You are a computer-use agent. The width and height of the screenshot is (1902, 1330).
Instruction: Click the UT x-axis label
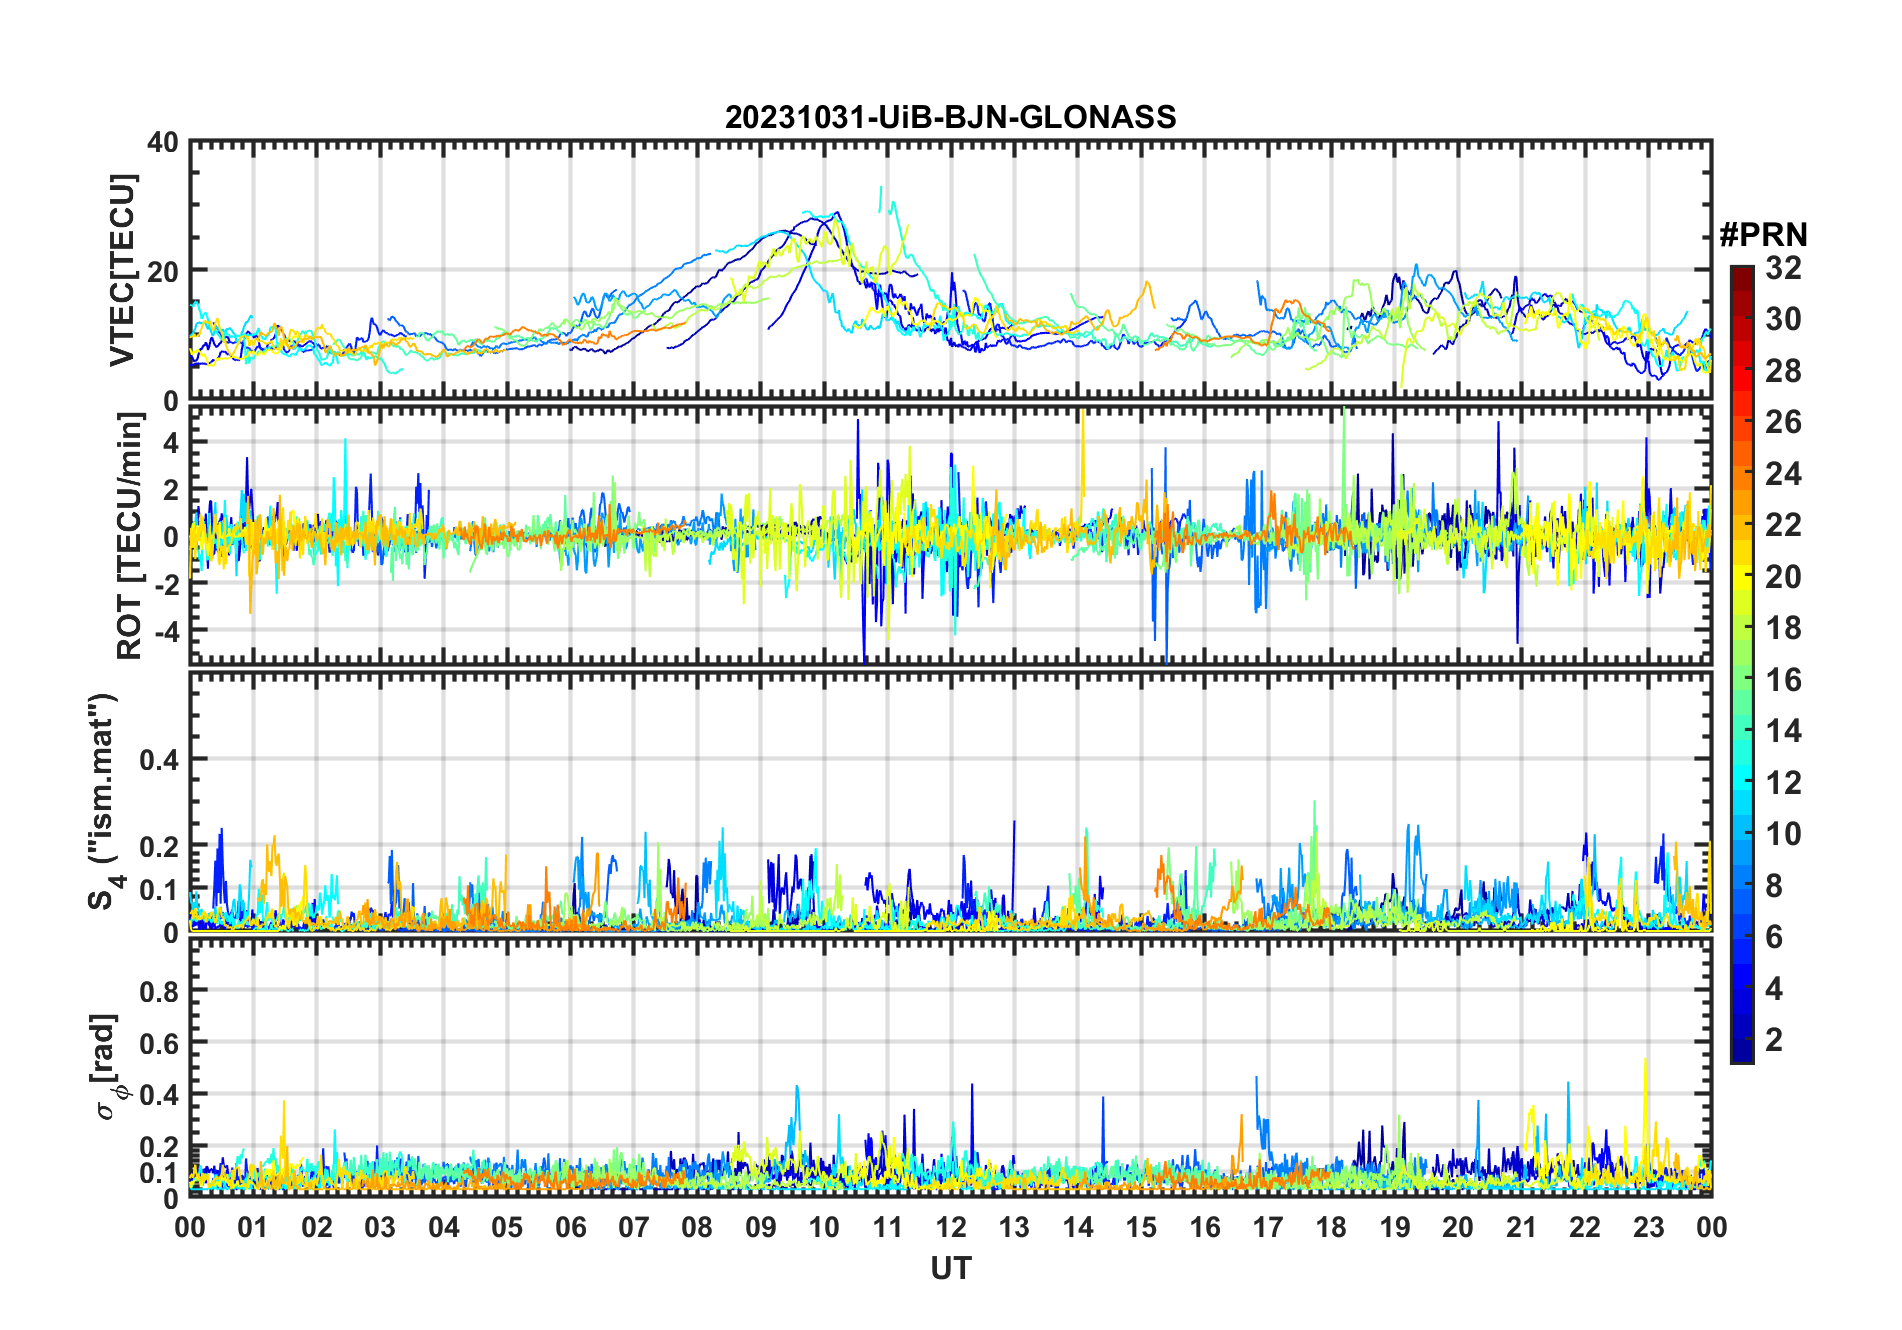[x=950, y=1269]
